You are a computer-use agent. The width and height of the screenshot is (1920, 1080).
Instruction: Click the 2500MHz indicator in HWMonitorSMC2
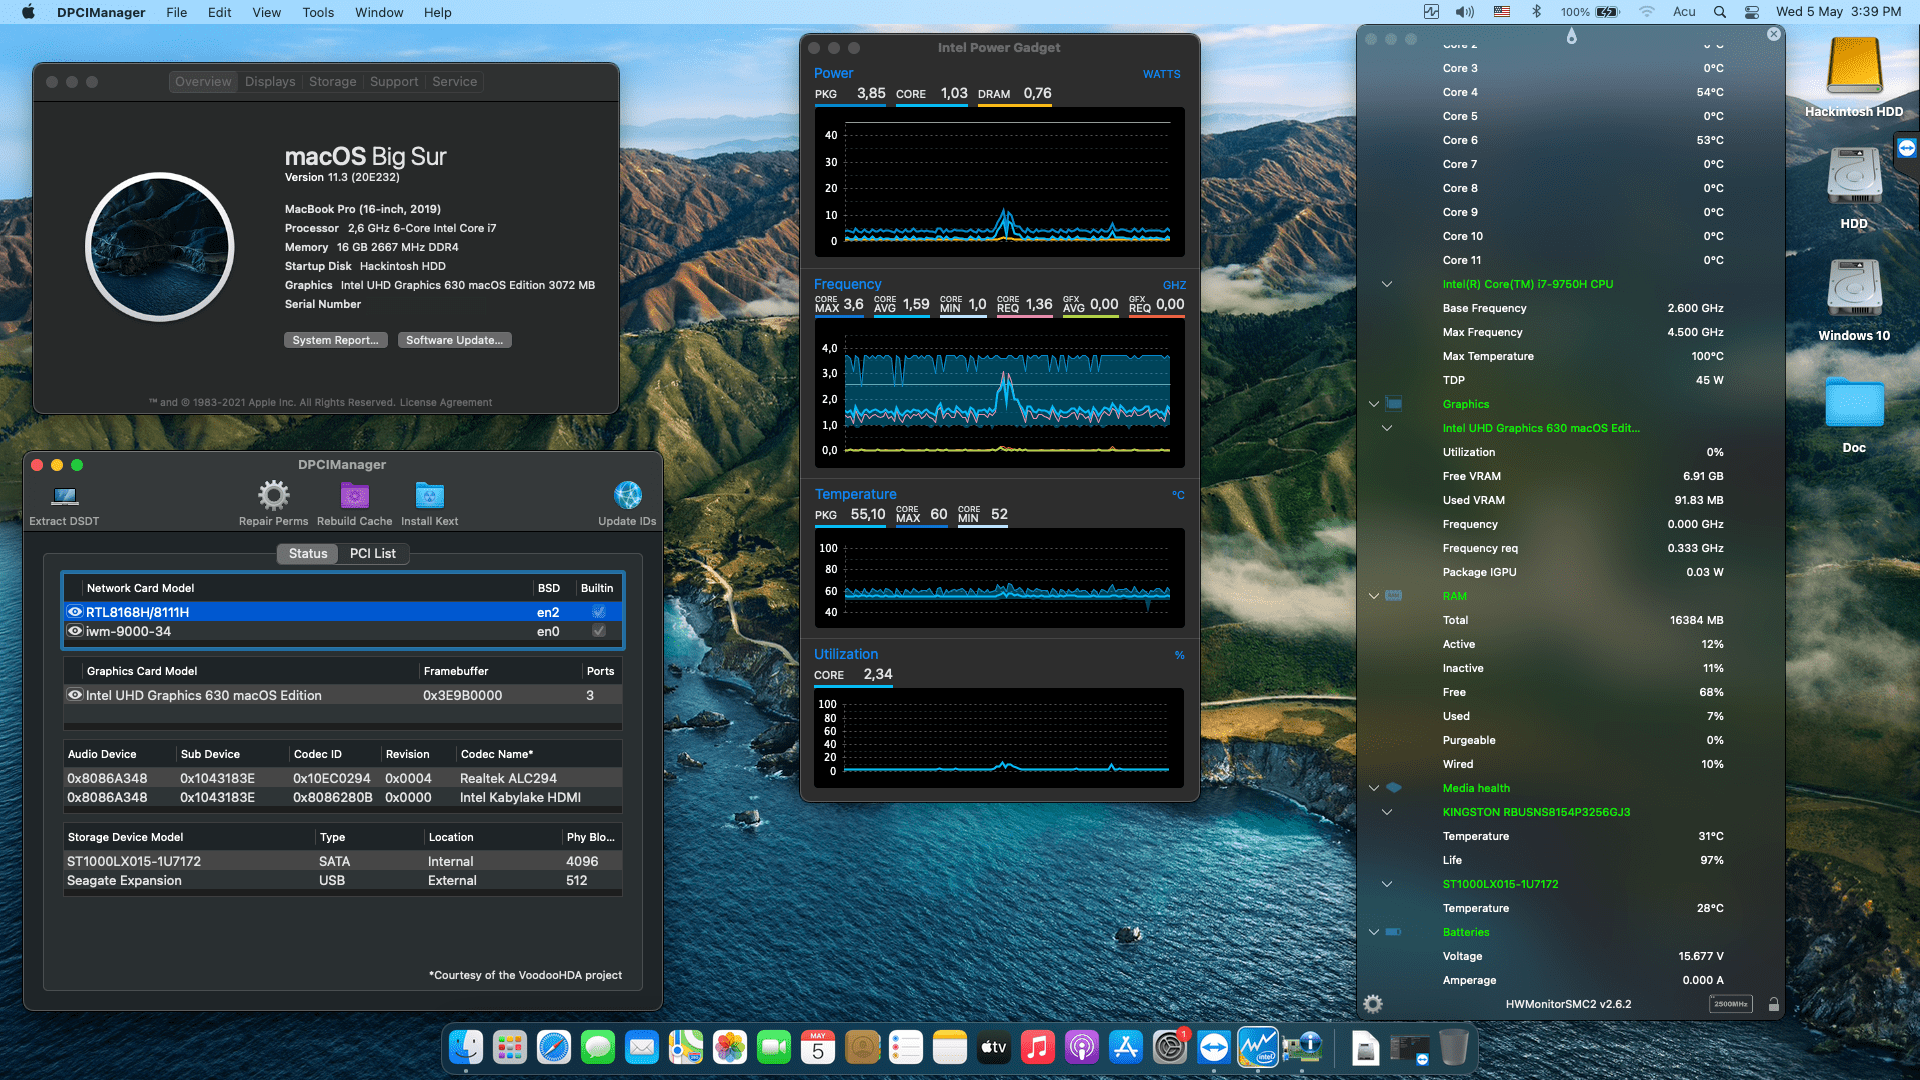click(1731, 1004)
